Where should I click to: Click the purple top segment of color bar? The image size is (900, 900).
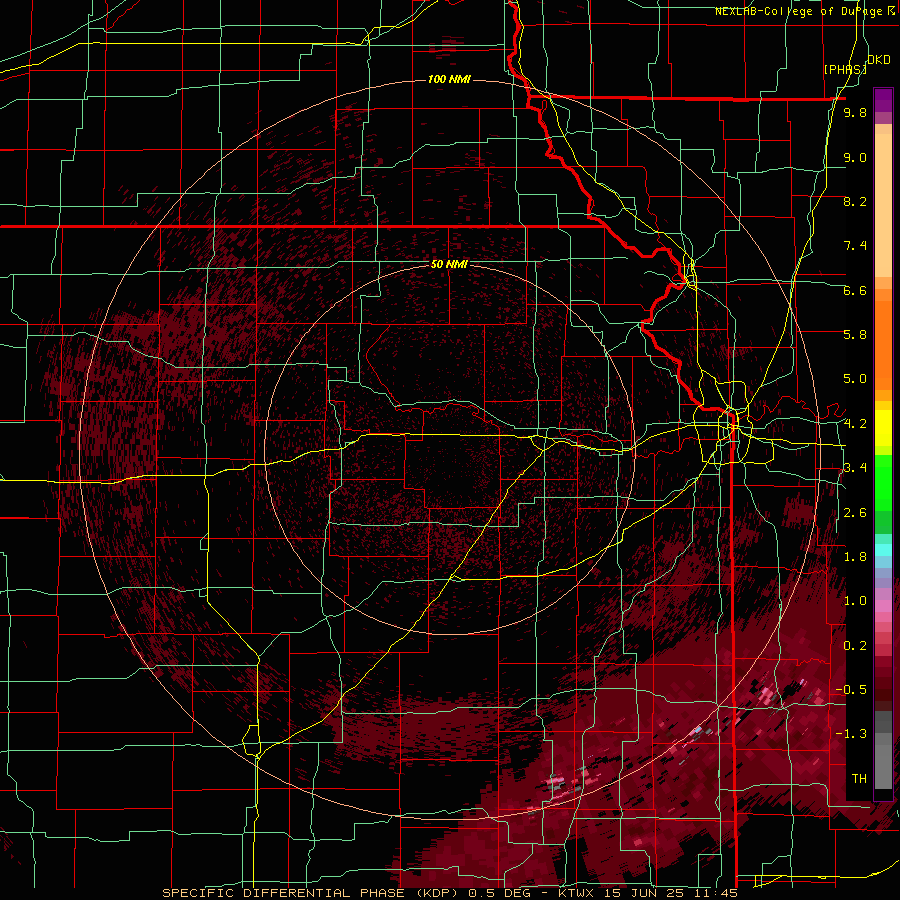pyautogui.click(x=883, y=100)
